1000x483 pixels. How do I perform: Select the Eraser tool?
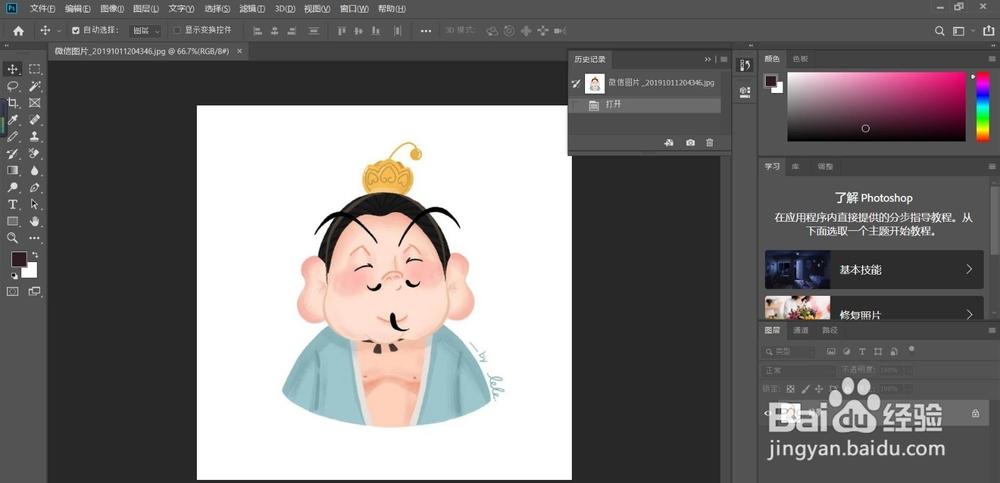pos(34,154)
